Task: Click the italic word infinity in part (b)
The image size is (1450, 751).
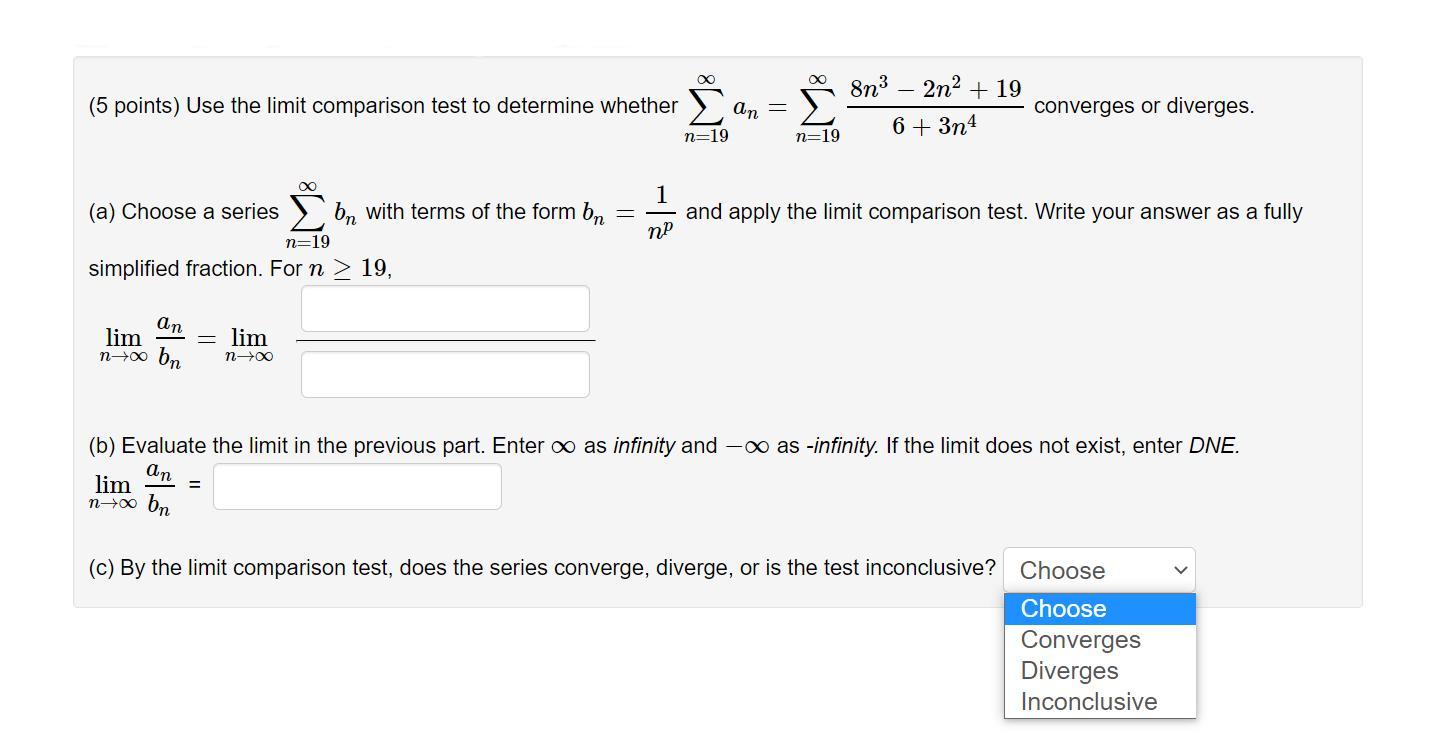Action: [x=643, y=446]
